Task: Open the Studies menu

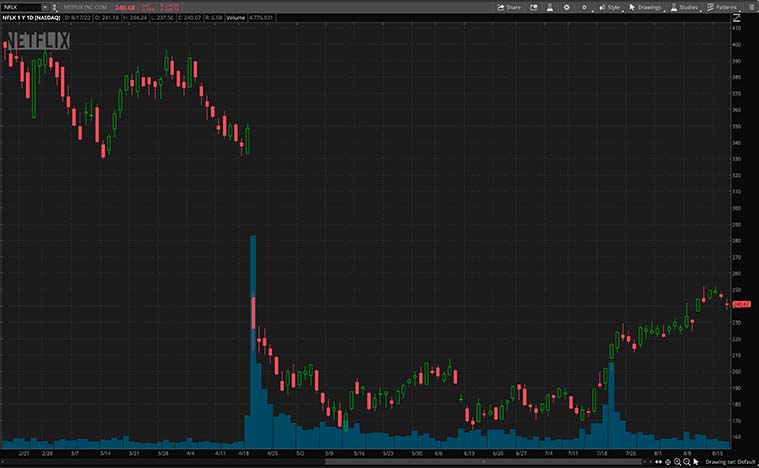Action: pyautogui.click(x=684, y=7)
